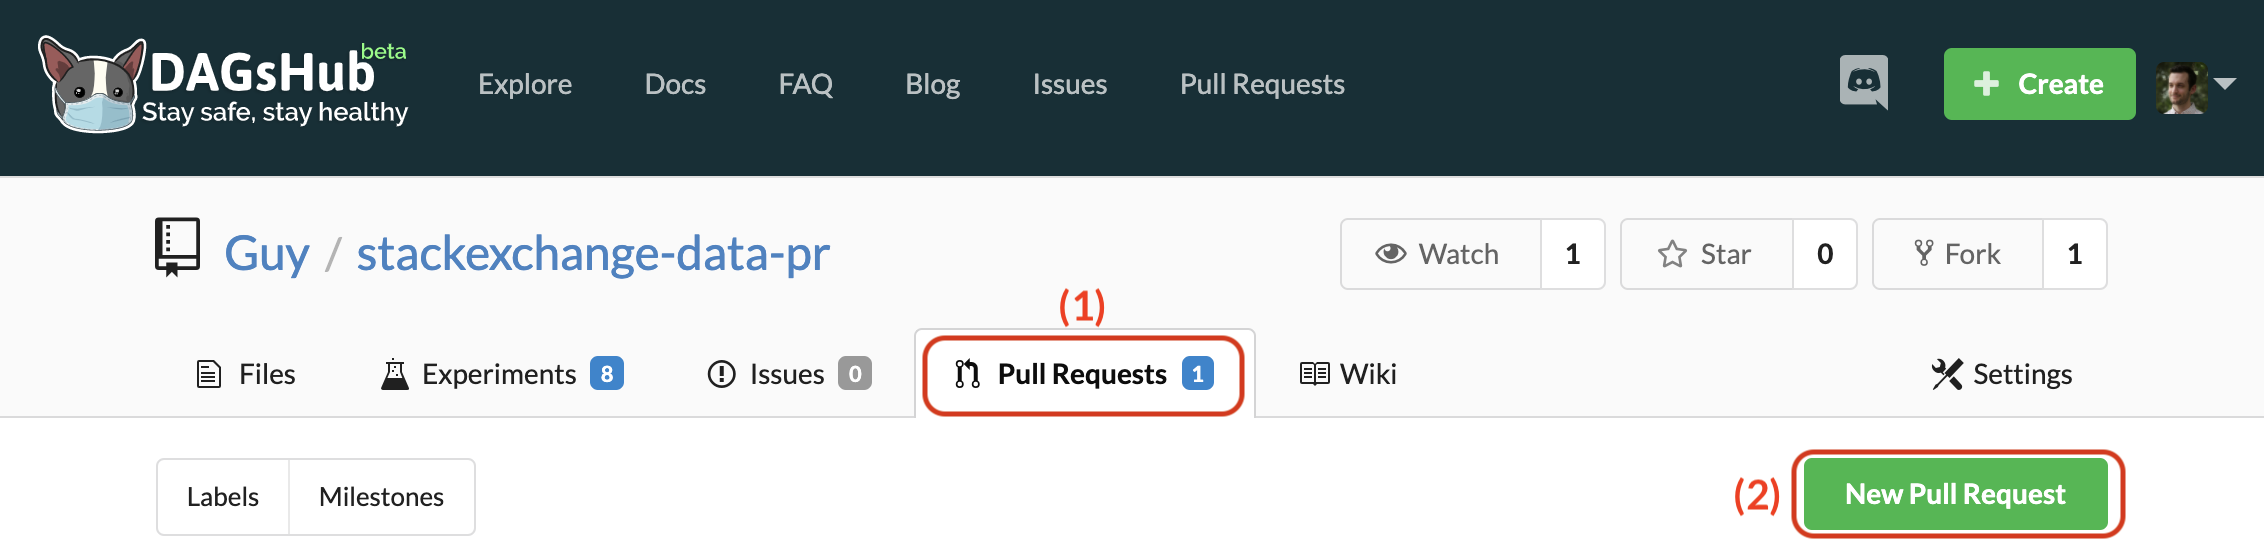Open the repository Issues tab
Image resolution: width=2264 pixels, height=558 pixels.
pyautogui.click(x=788, y=374)
